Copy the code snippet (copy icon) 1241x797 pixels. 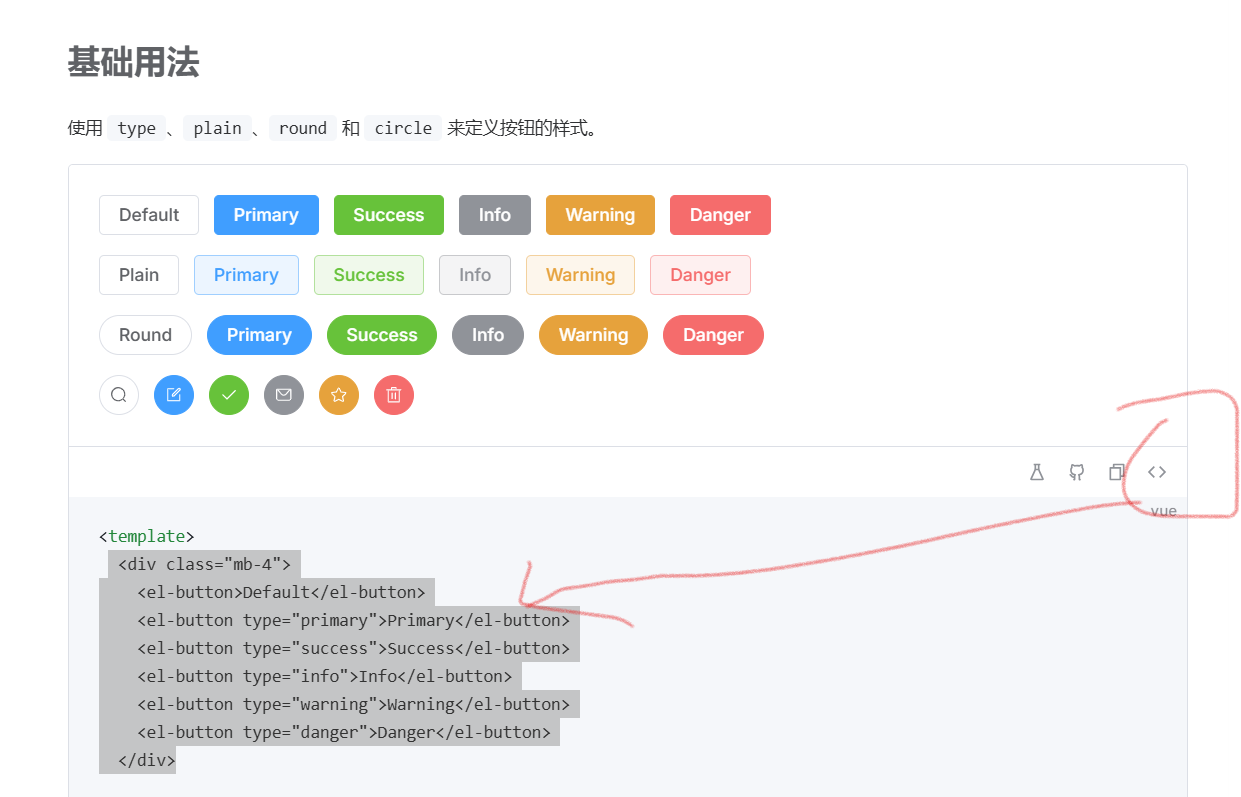click(1117, 471)
